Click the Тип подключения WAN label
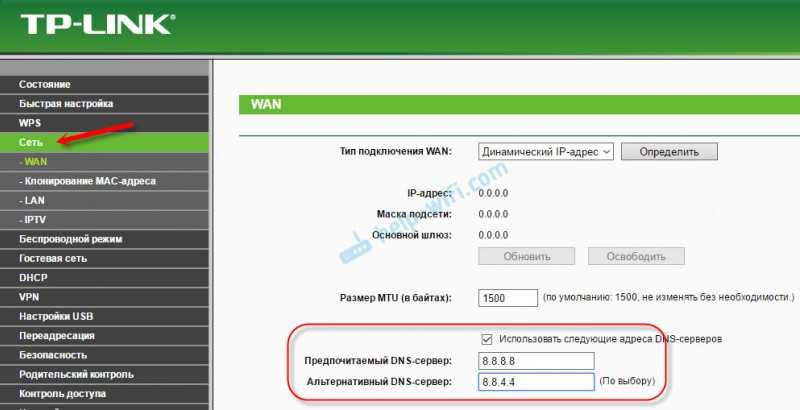This screenshot has height=410, width=800. (x=395, y=151)
